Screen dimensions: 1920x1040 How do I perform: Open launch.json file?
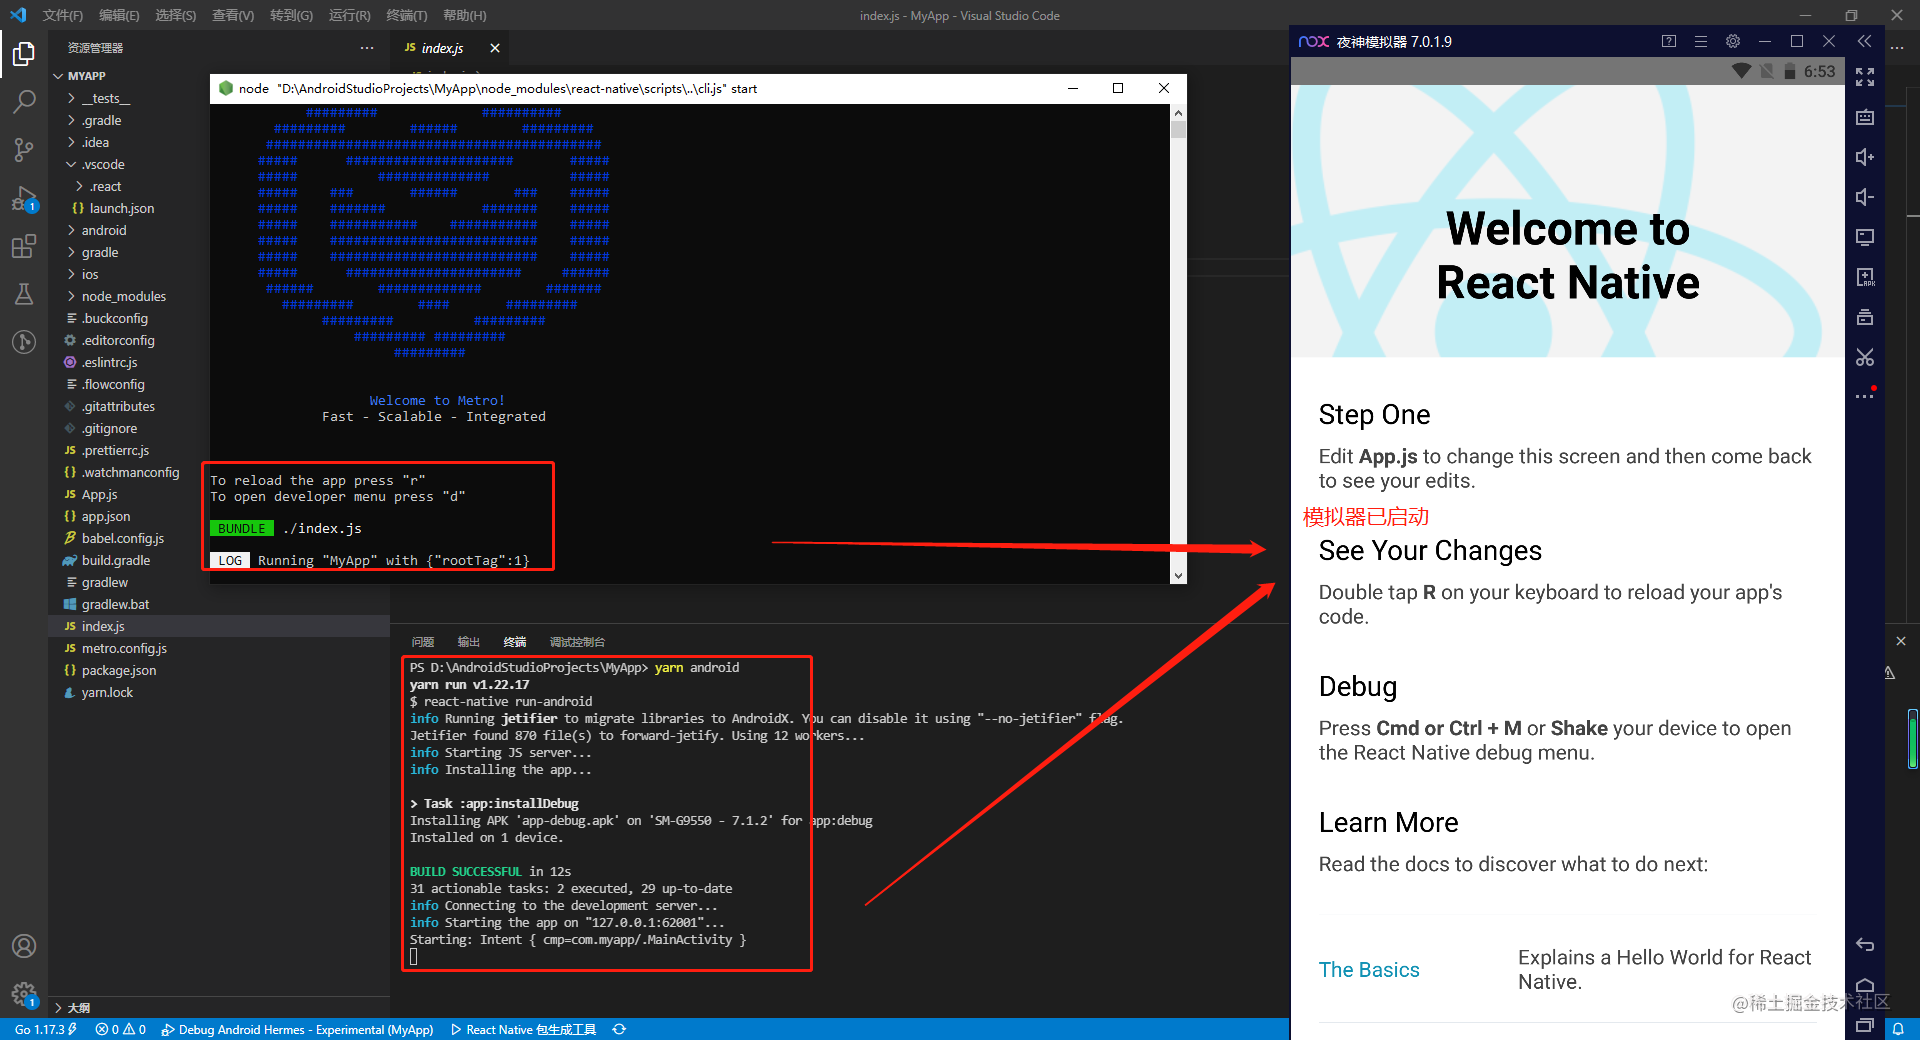[121, 208]
